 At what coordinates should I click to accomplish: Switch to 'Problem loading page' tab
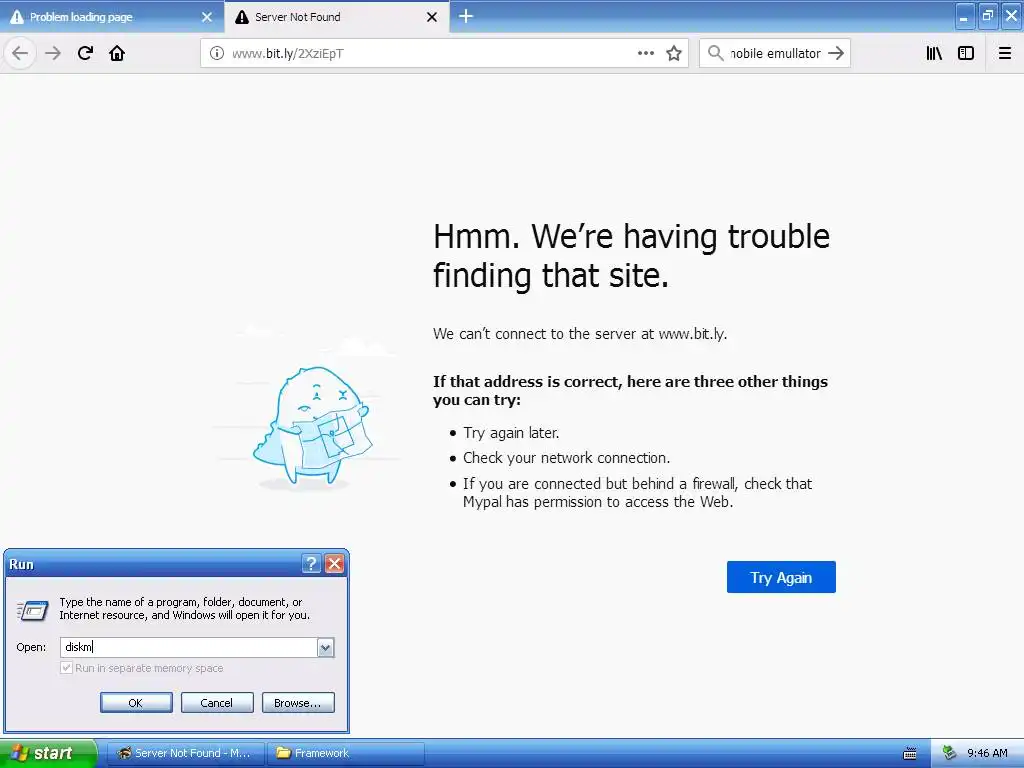[x=112, y=17]
